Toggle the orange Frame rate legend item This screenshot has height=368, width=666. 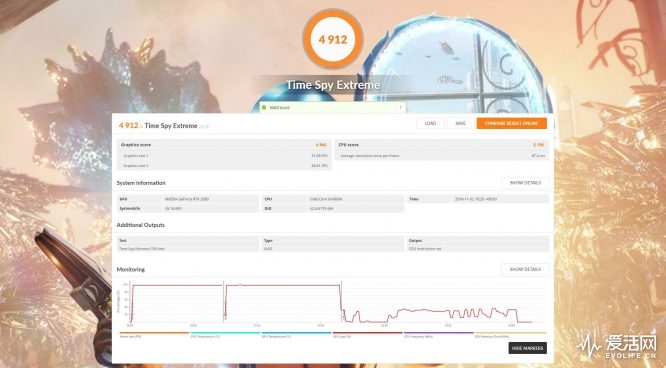pyautogui.click(x=154, y=335)
